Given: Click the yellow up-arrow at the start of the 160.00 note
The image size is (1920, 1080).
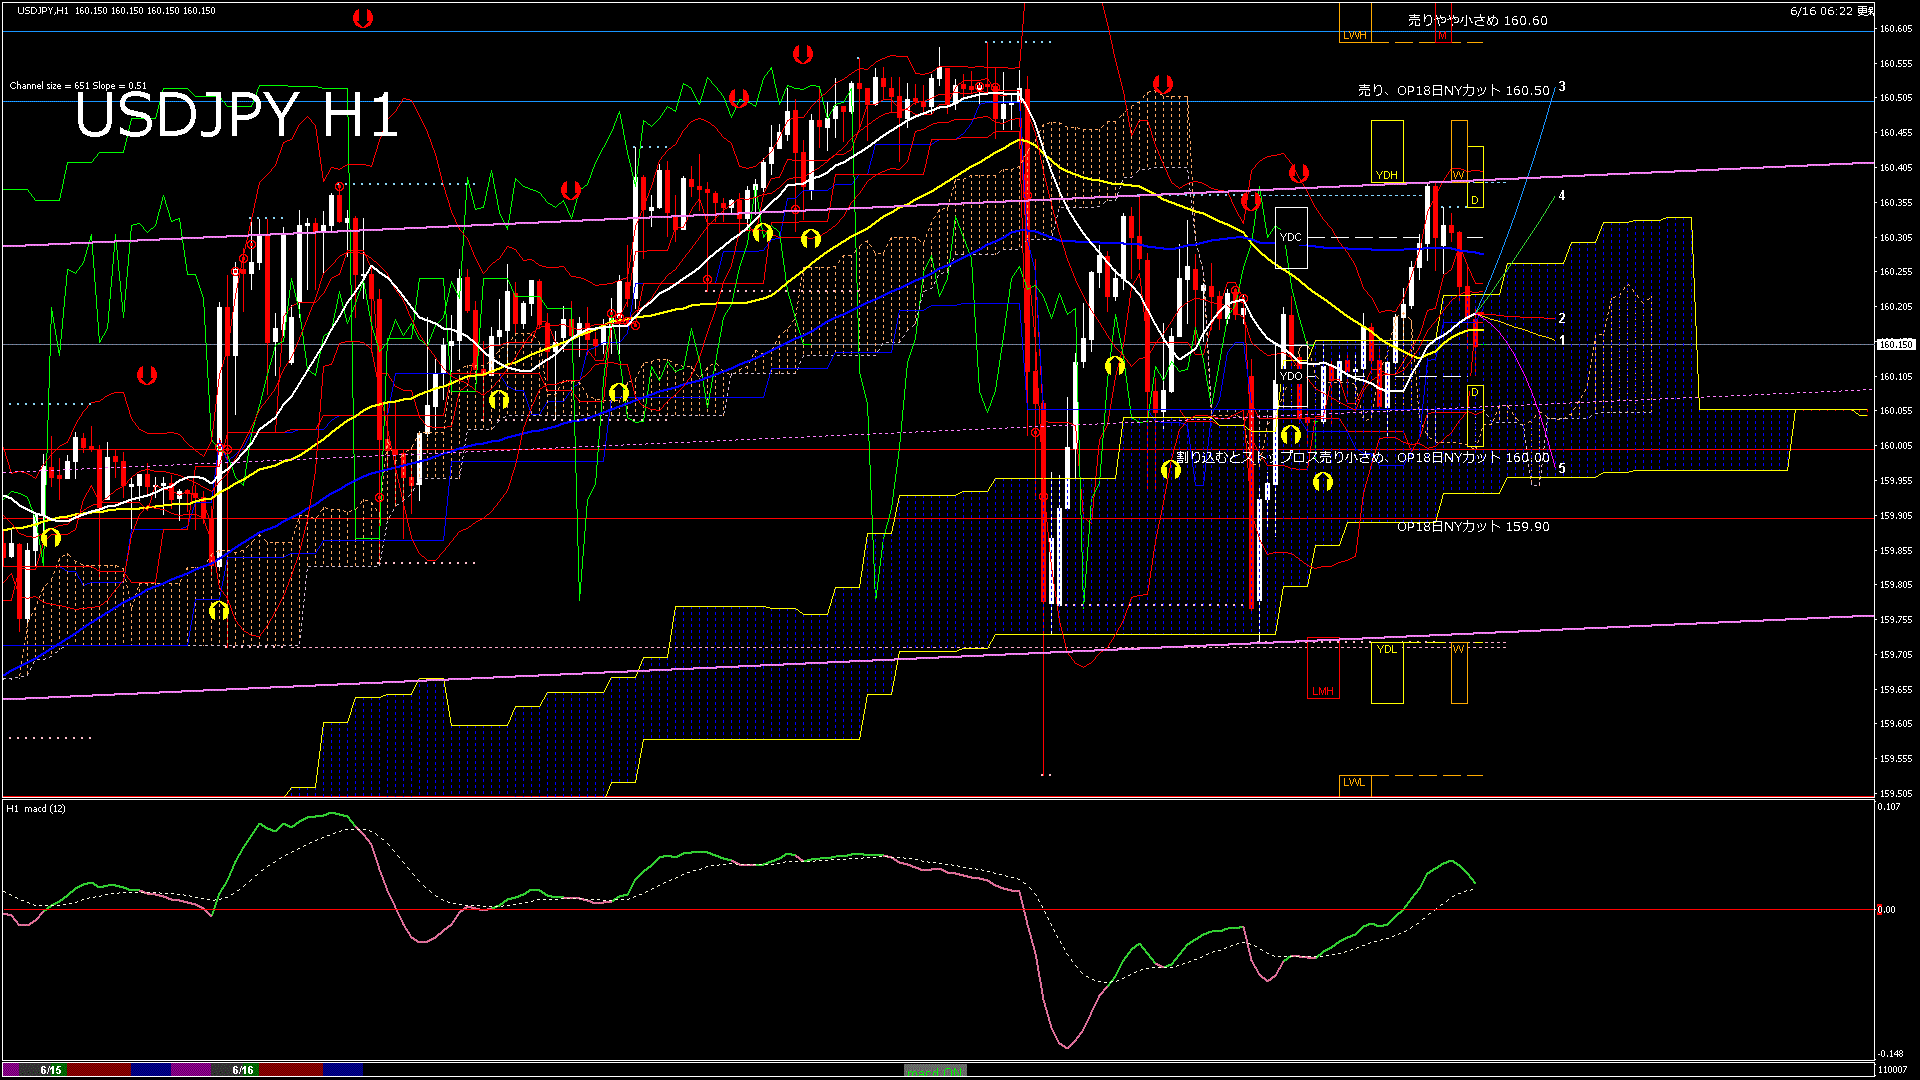Looking at the screenshot, I should click(x=1171, y=468).
